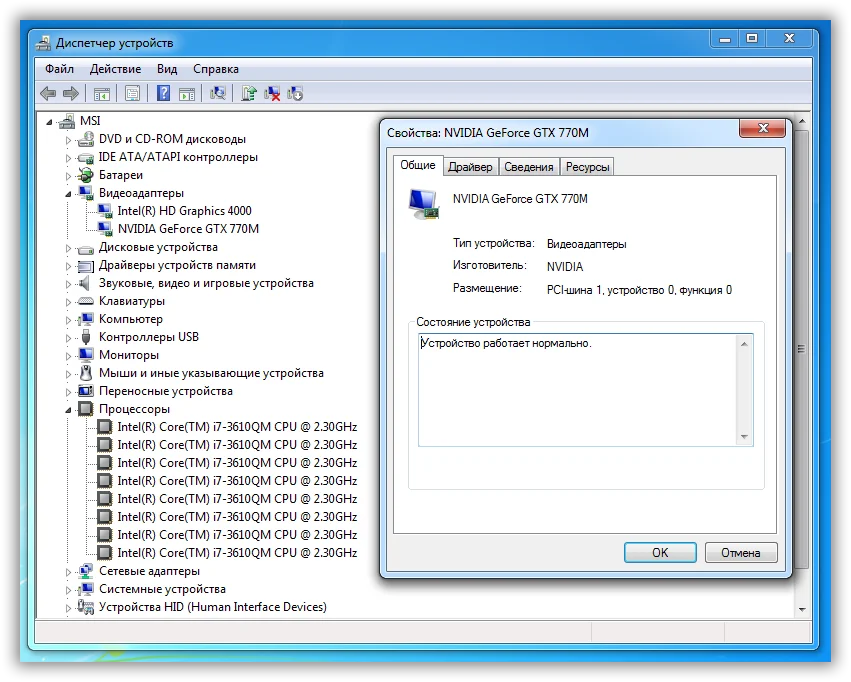This screenshot has height=682, width=851.
Task: Click the Мыши mouse devices icon
Action: (x=86, y=373)
